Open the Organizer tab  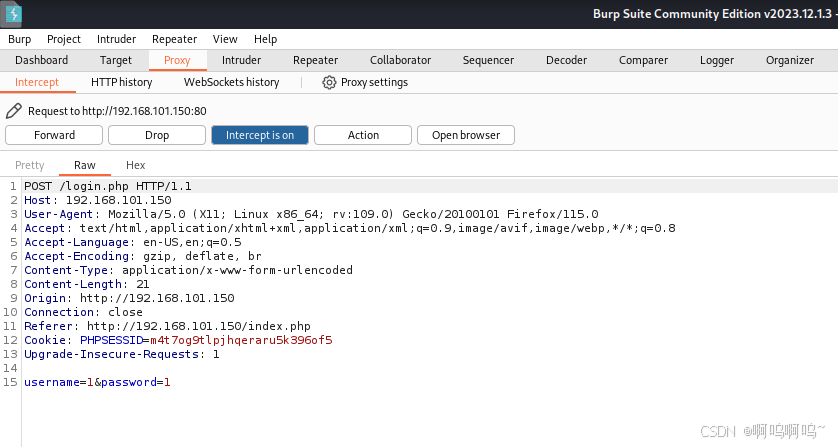pyautogui.click(x=790, y=60)
